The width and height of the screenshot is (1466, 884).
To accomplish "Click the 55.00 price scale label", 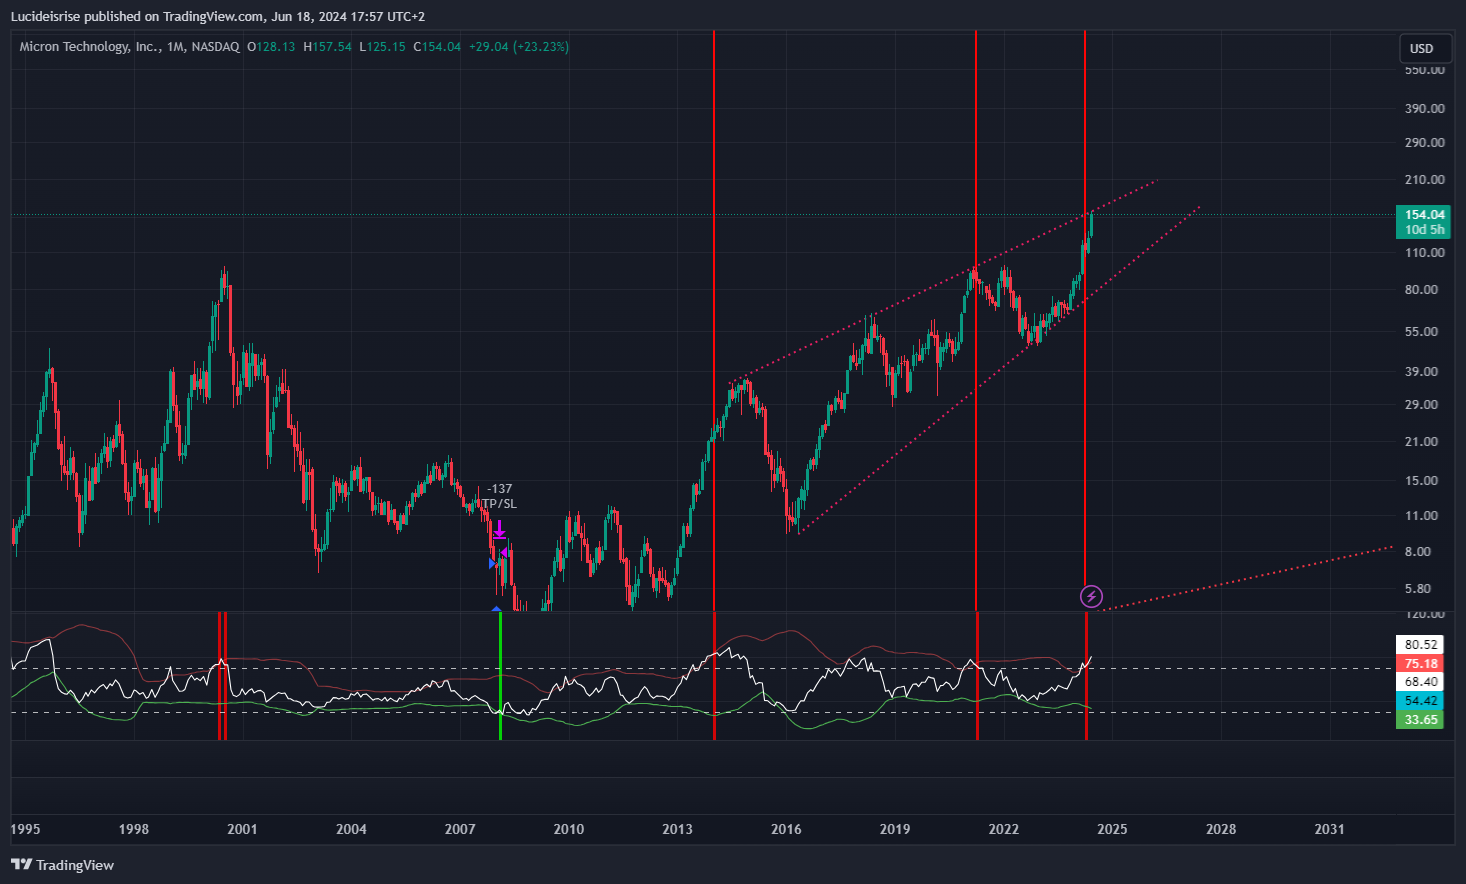I will 1421,331.
